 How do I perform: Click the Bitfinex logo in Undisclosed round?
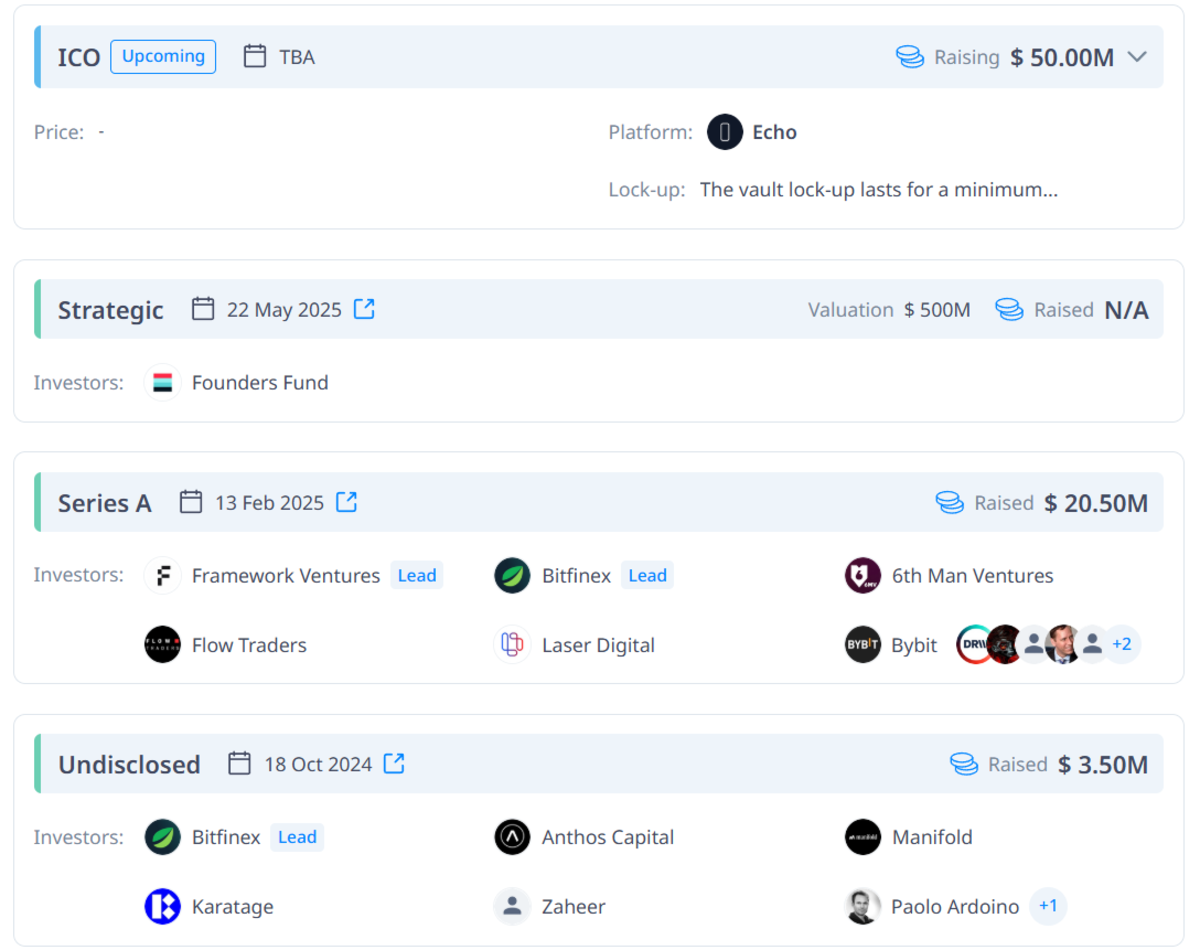point(162,837)
